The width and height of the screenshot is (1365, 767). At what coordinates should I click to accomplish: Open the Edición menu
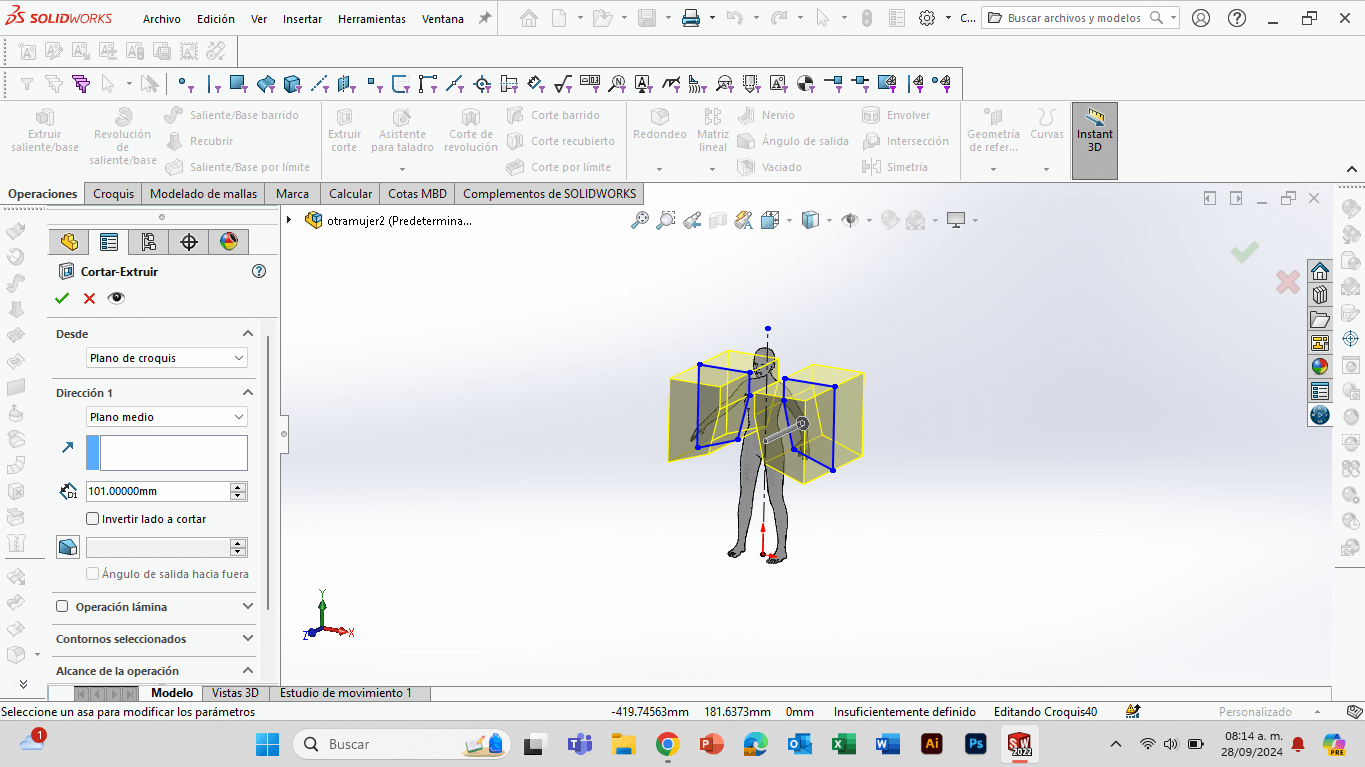coord(216,19)
